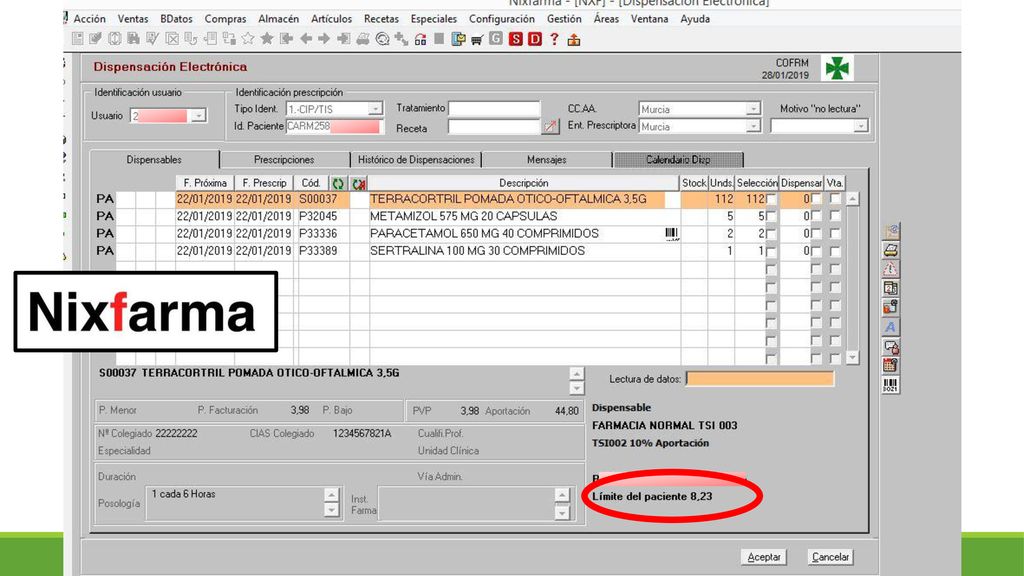Click the printer icon in right sidebar
1024x576 pixels.
pyautogui.click(x=890, y=250)
